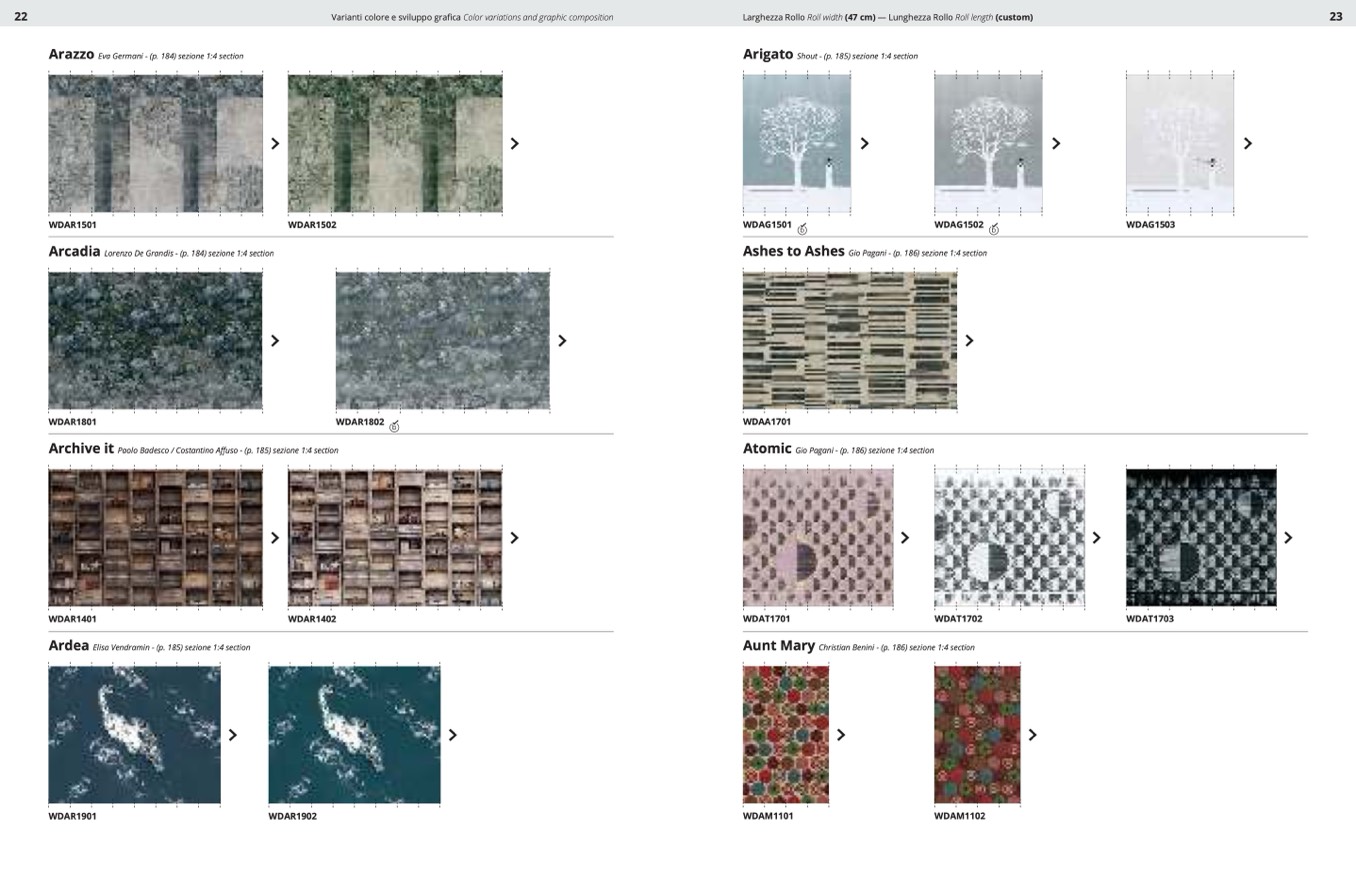The height and width of the screenshot is (878, 1356).
Task: Click the arrow beside the WDAR1402 Archive it image
Action: pos(515,538)
